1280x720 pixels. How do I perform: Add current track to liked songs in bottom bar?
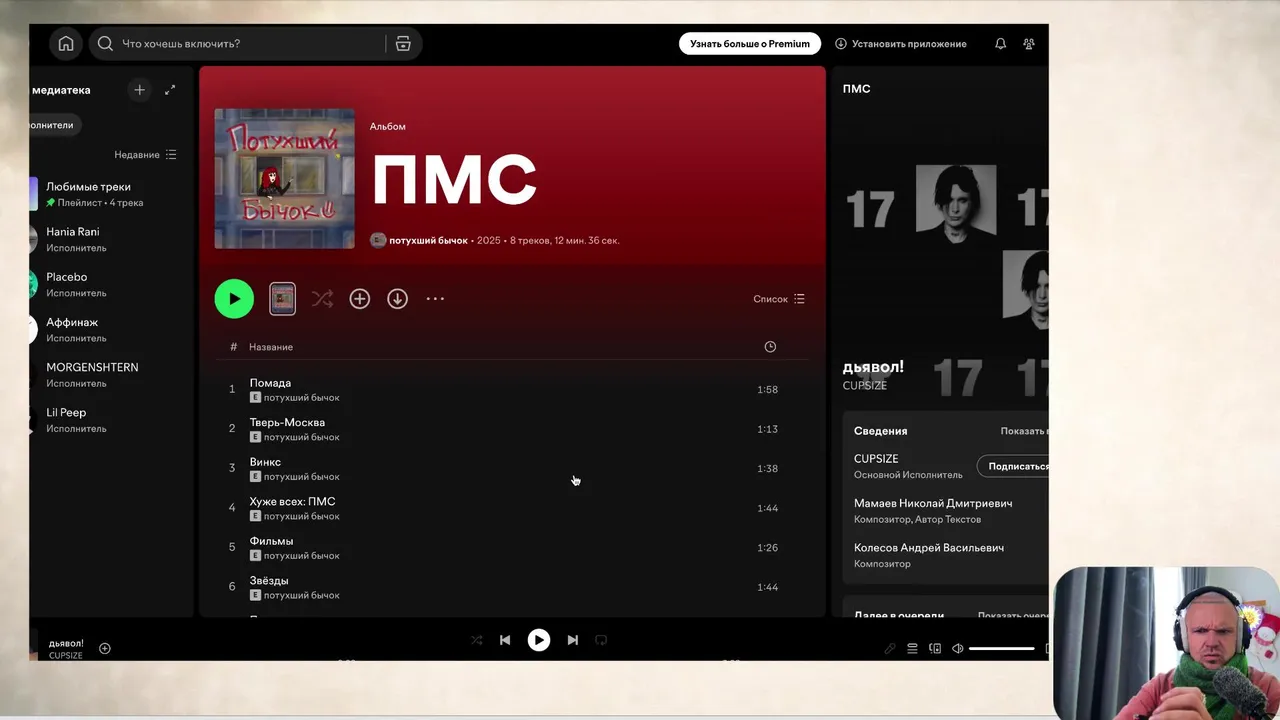tap(105, 649)
